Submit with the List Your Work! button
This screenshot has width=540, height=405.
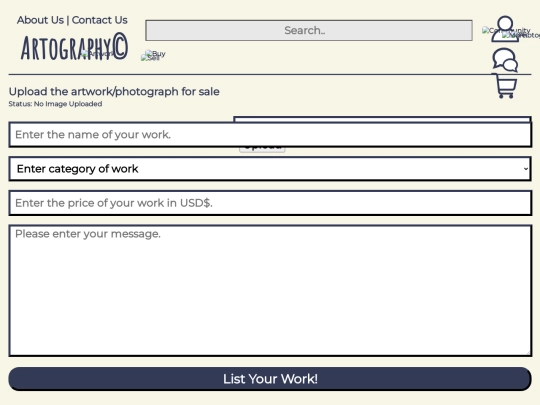[x=270, y=379]
